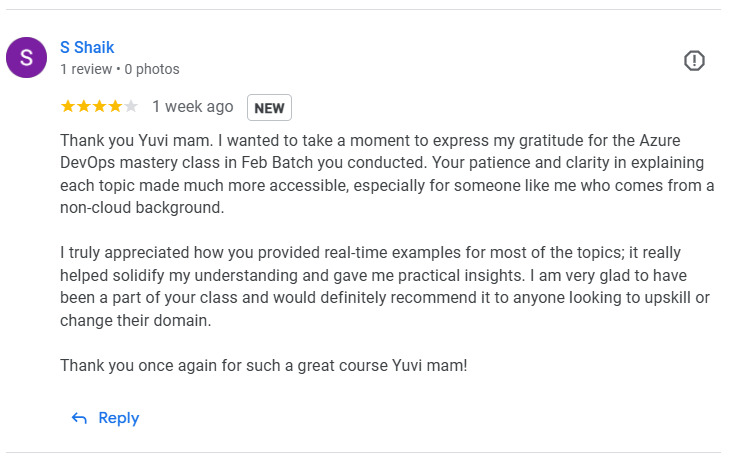Click the paragraph starting "I truly appreciated"
This screenshot has height=457, width=743.
coord(385,286)
